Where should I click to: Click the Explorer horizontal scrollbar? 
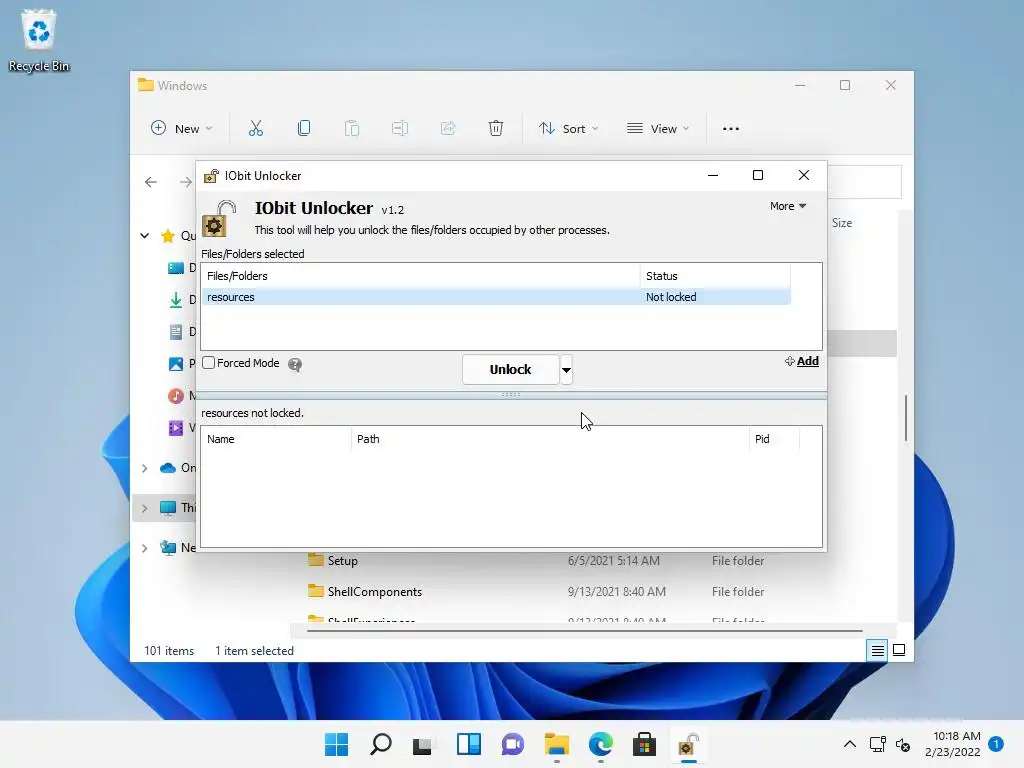pyautogui.click(x=584, y=631)
